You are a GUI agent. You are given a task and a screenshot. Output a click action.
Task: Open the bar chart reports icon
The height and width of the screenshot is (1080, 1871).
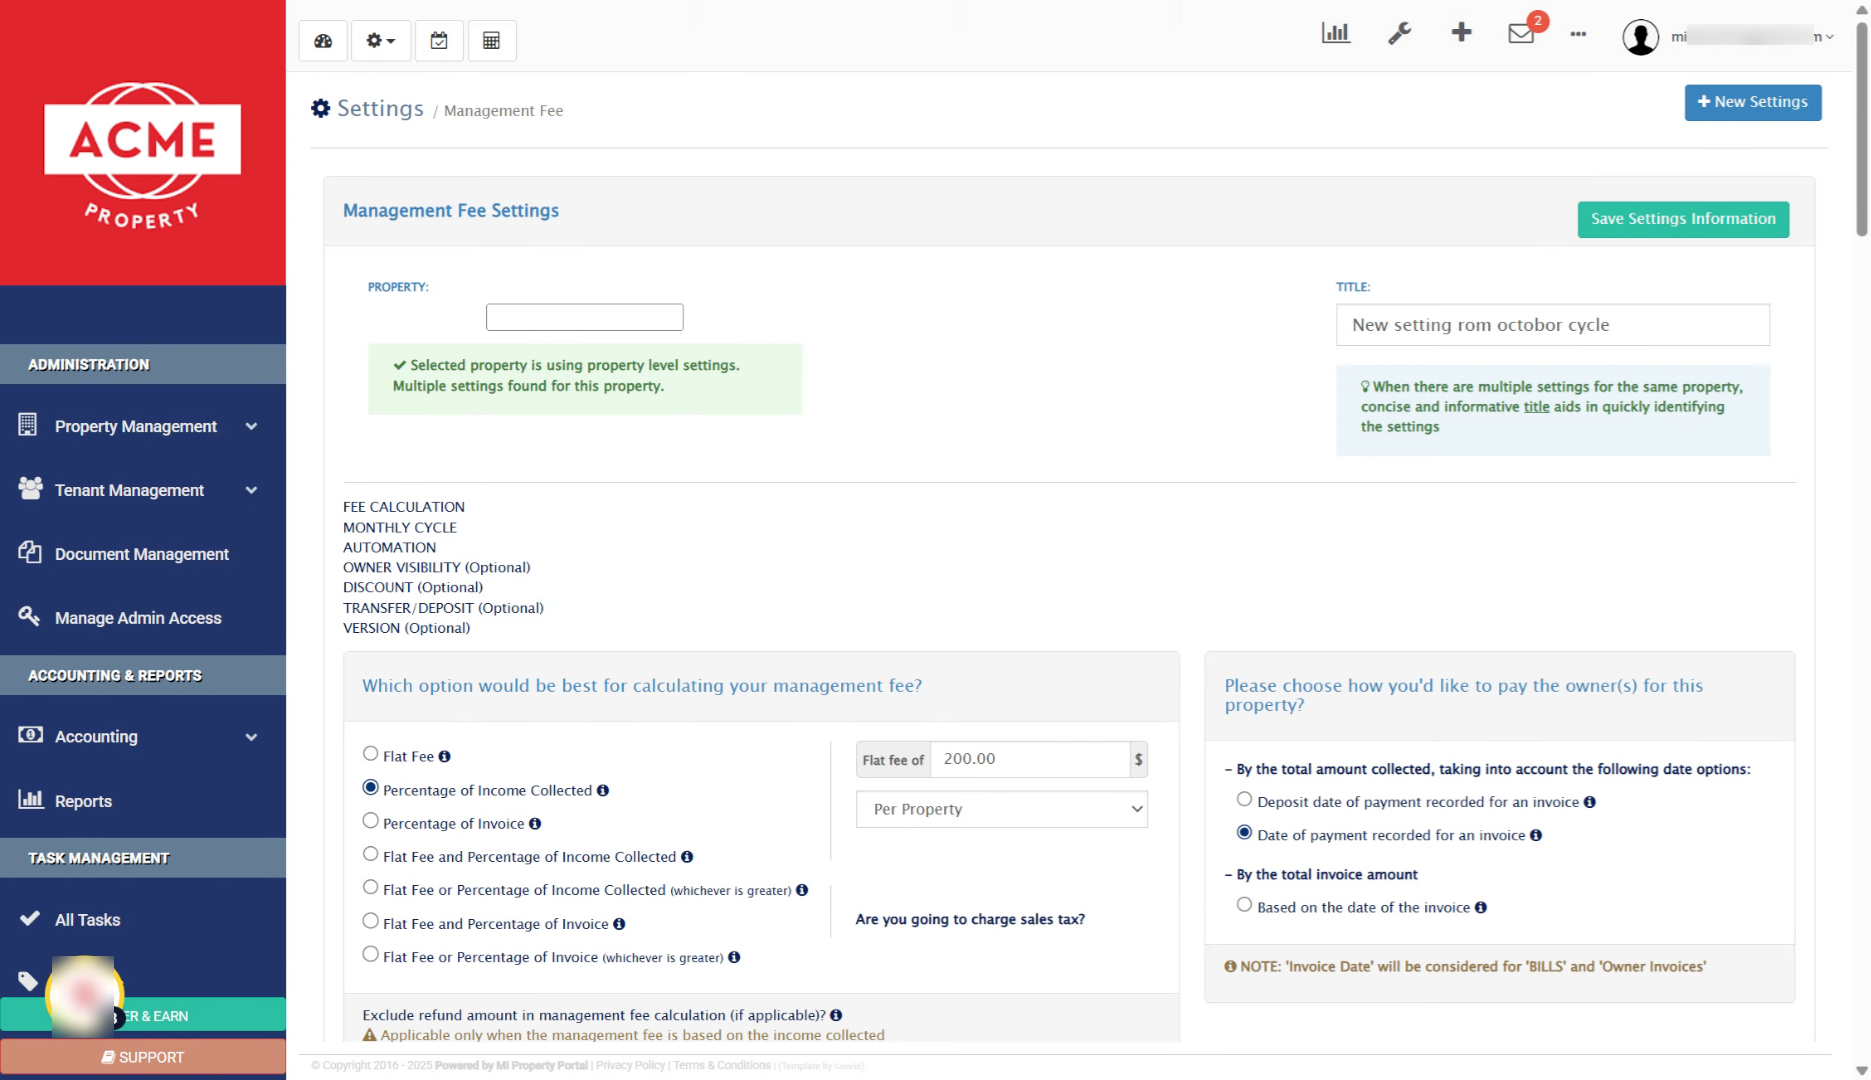click(x=1335, y=33)
